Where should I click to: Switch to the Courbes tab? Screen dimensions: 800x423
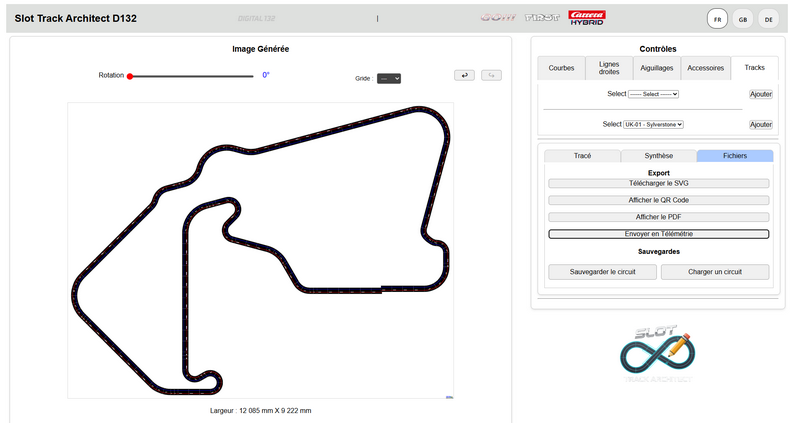point(561,68)
